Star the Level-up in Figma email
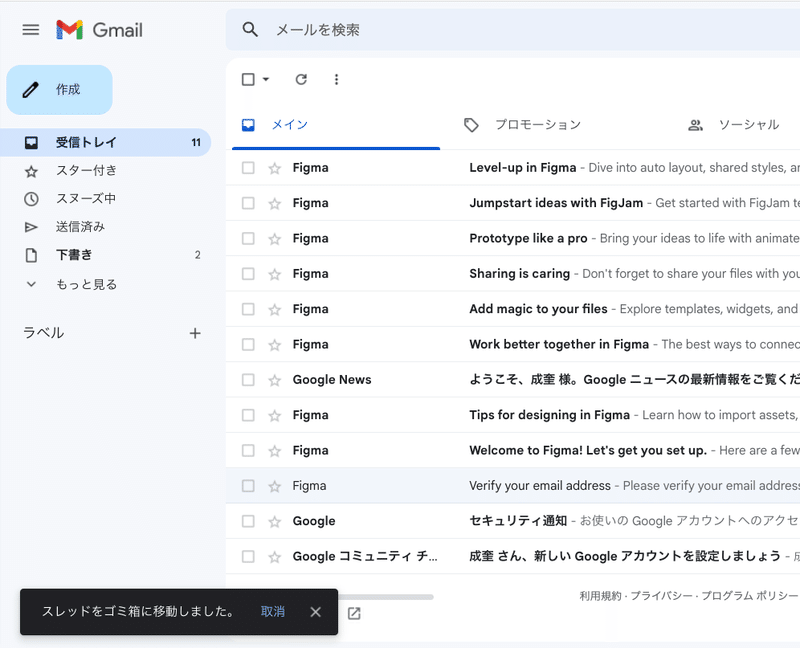The height and width of the screenshot is (648, 800). (274, 168)
